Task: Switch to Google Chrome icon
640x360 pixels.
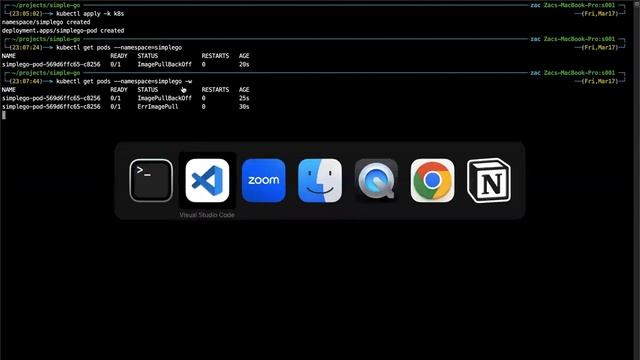Action: tap(433, 180)
